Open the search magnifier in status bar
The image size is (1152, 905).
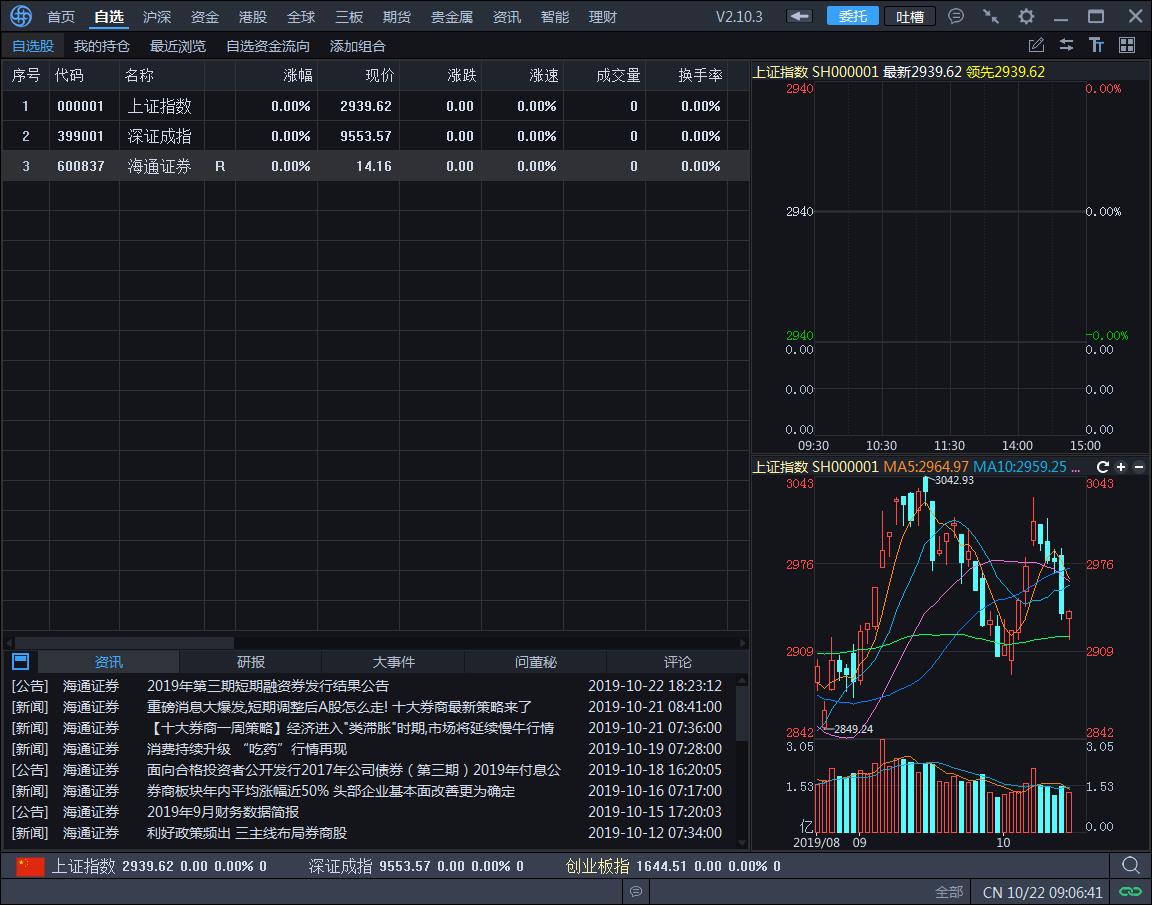coord(1130,866)
